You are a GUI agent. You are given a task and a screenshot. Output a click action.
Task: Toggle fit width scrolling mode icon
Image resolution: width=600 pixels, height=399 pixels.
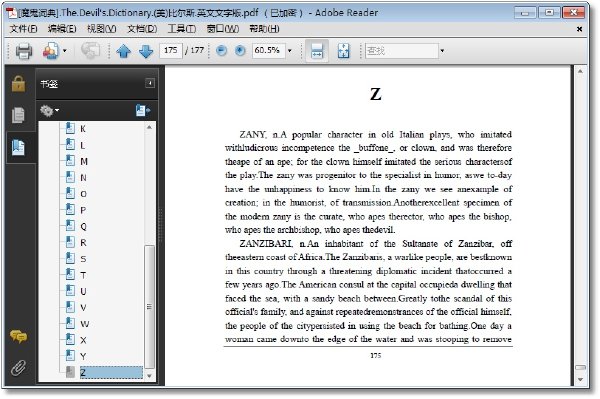(x=317, y=50)
